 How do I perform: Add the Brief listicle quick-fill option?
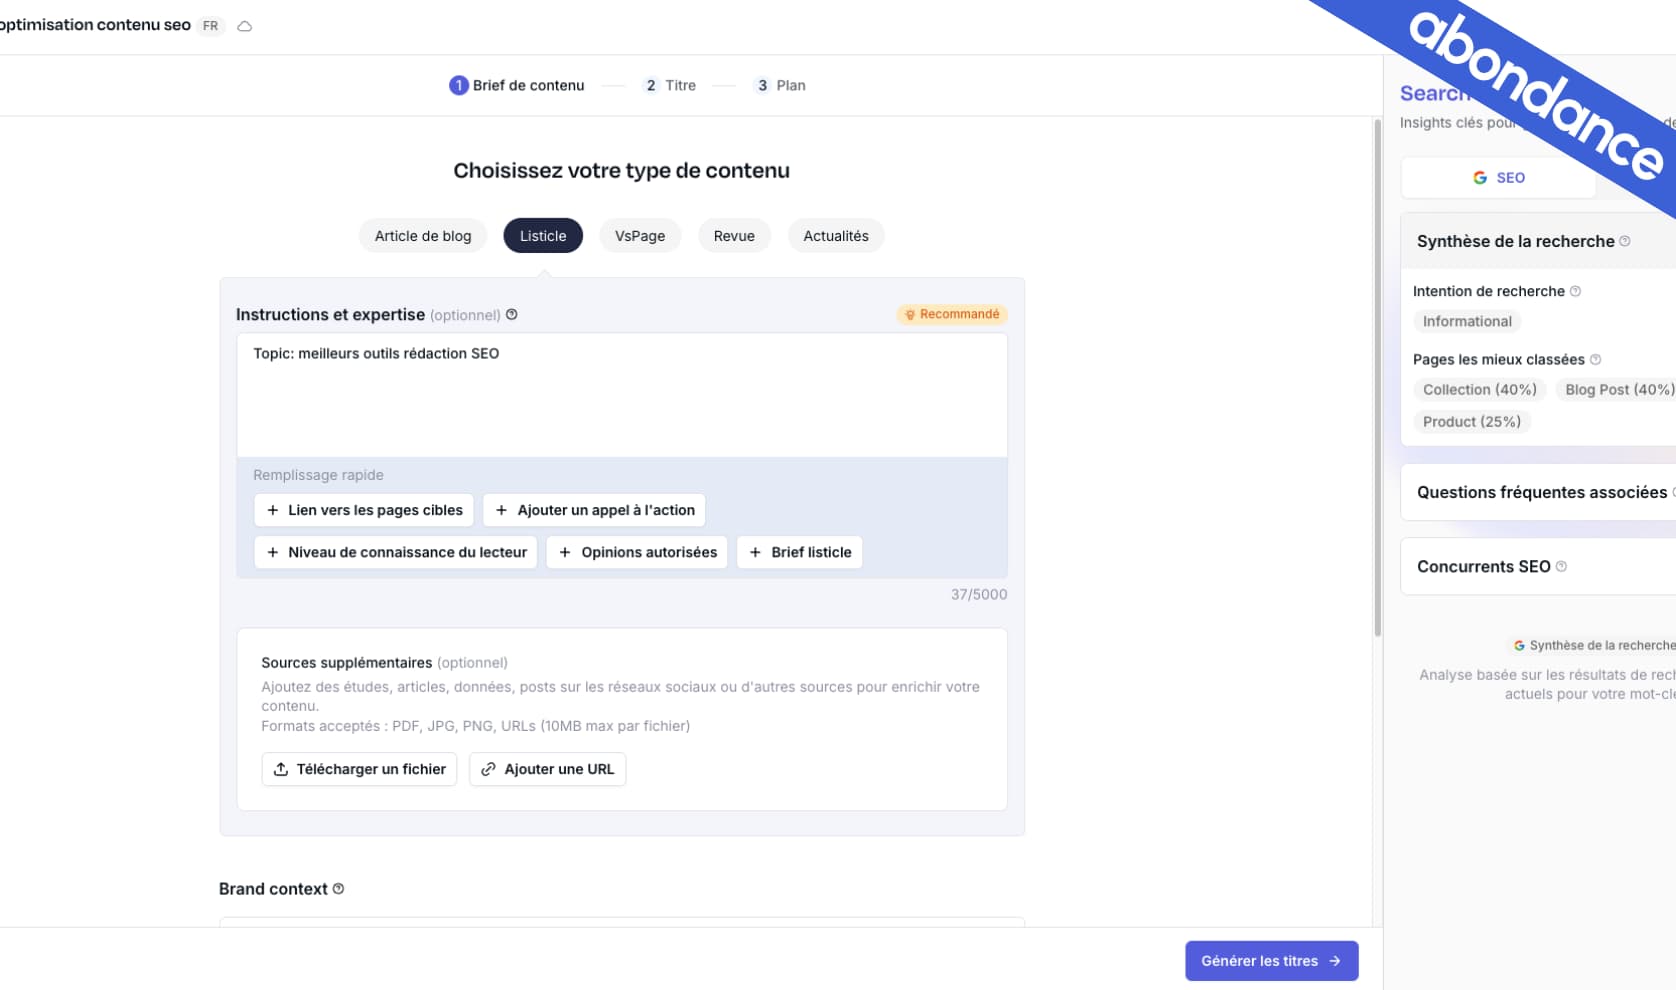tap(799, 552)
